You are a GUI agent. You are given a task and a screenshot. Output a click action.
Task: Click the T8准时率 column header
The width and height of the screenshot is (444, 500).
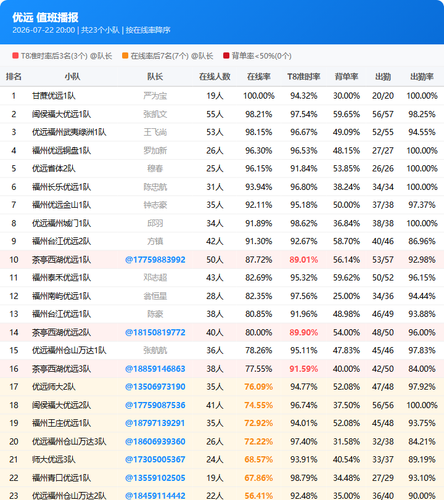point(304,77)
